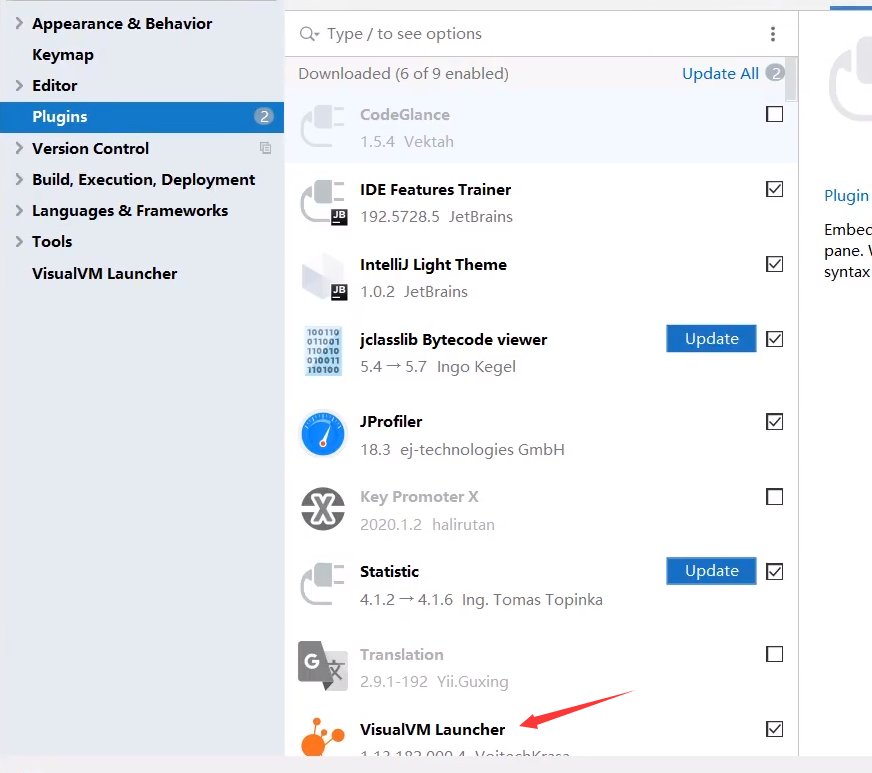This screenshot has width=872, height=773.
Task: Select the VisualVM Launcher plugin name
Action: point(432,729)
